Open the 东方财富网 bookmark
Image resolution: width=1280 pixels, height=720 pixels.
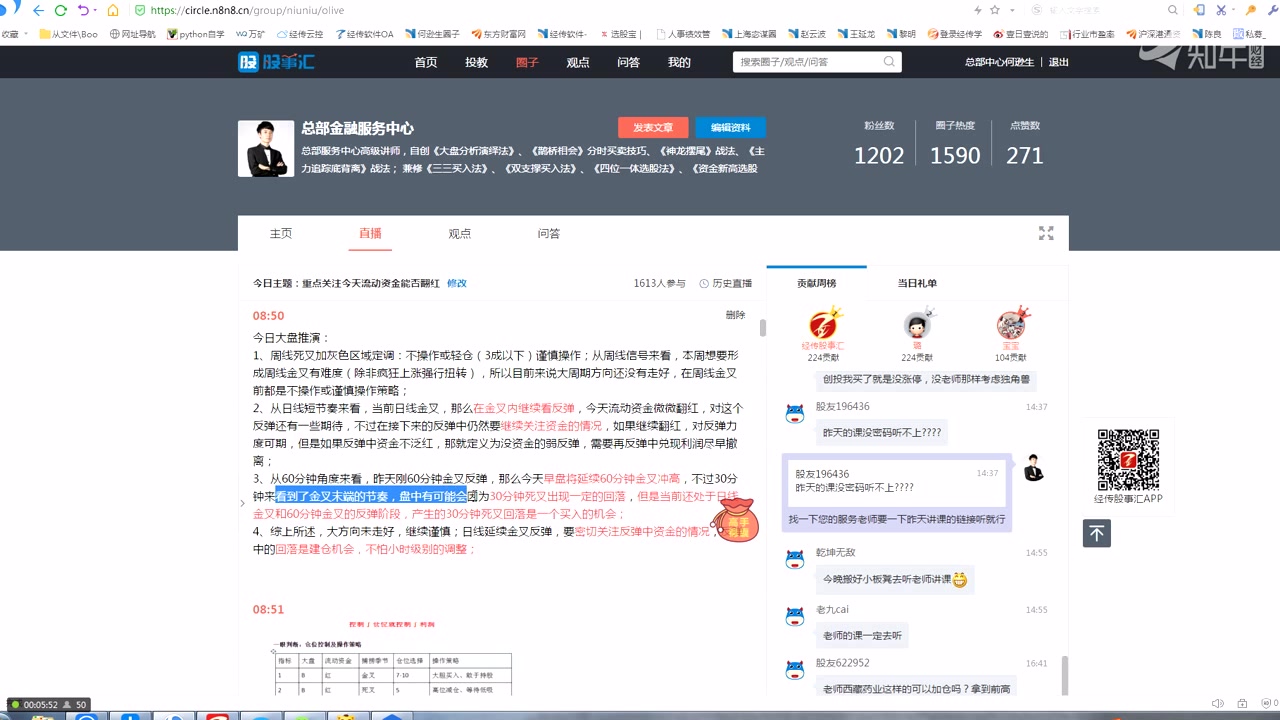coord(498,33)
